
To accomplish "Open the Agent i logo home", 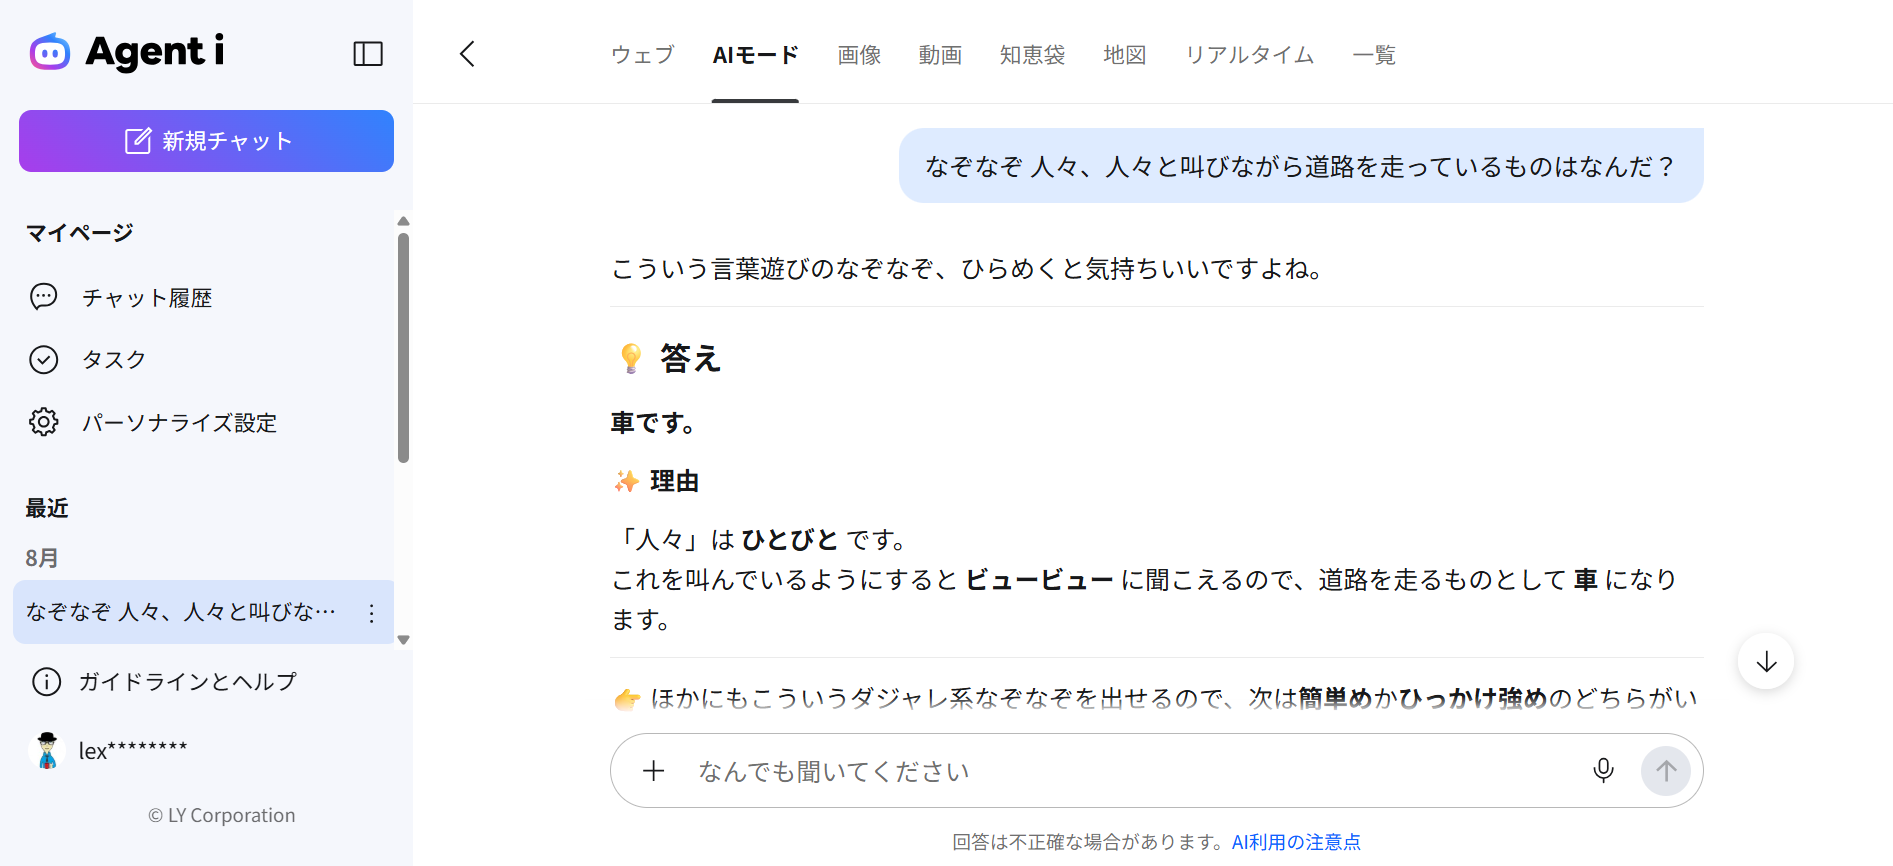I will 127,52.
